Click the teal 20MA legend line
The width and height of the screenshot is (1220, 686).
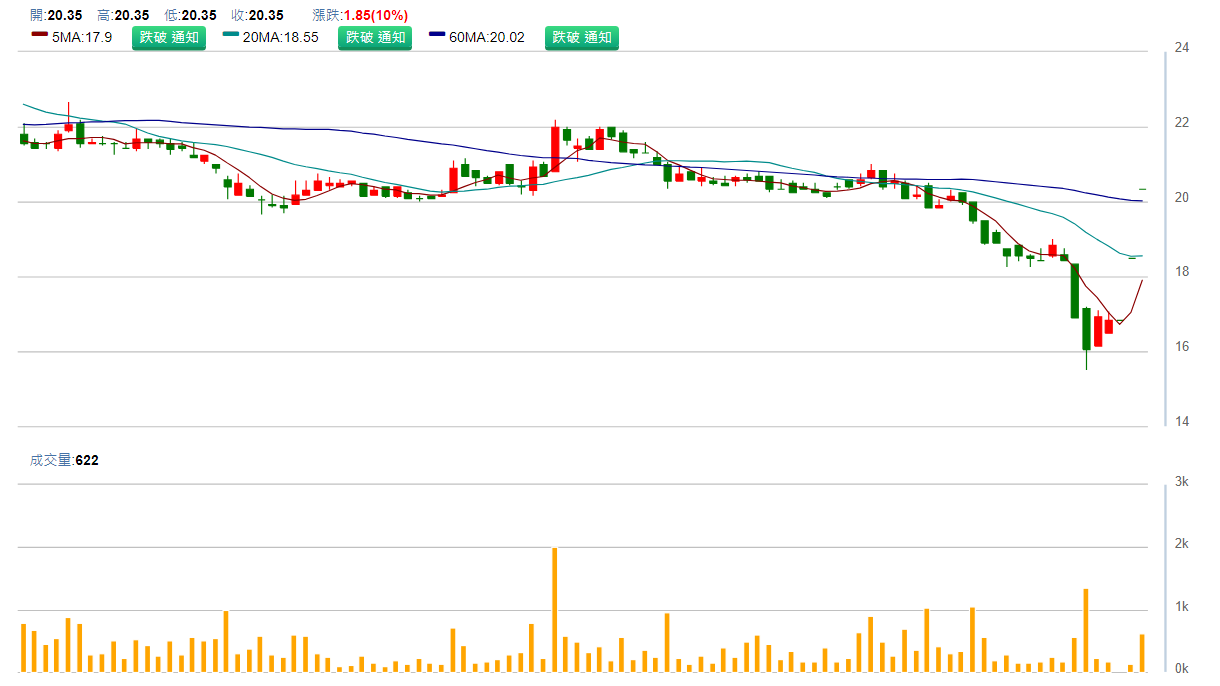231,35
